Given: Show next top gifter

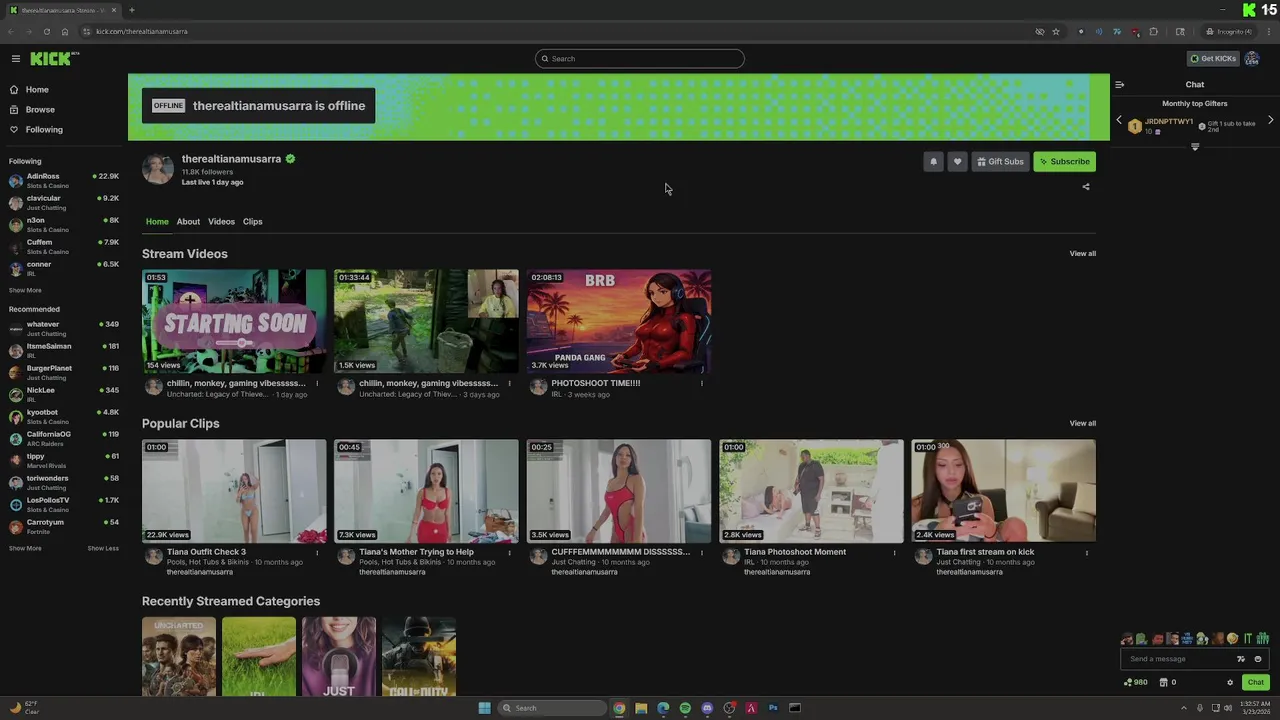Looking at the screenshot, I should tap(1271, 120).
